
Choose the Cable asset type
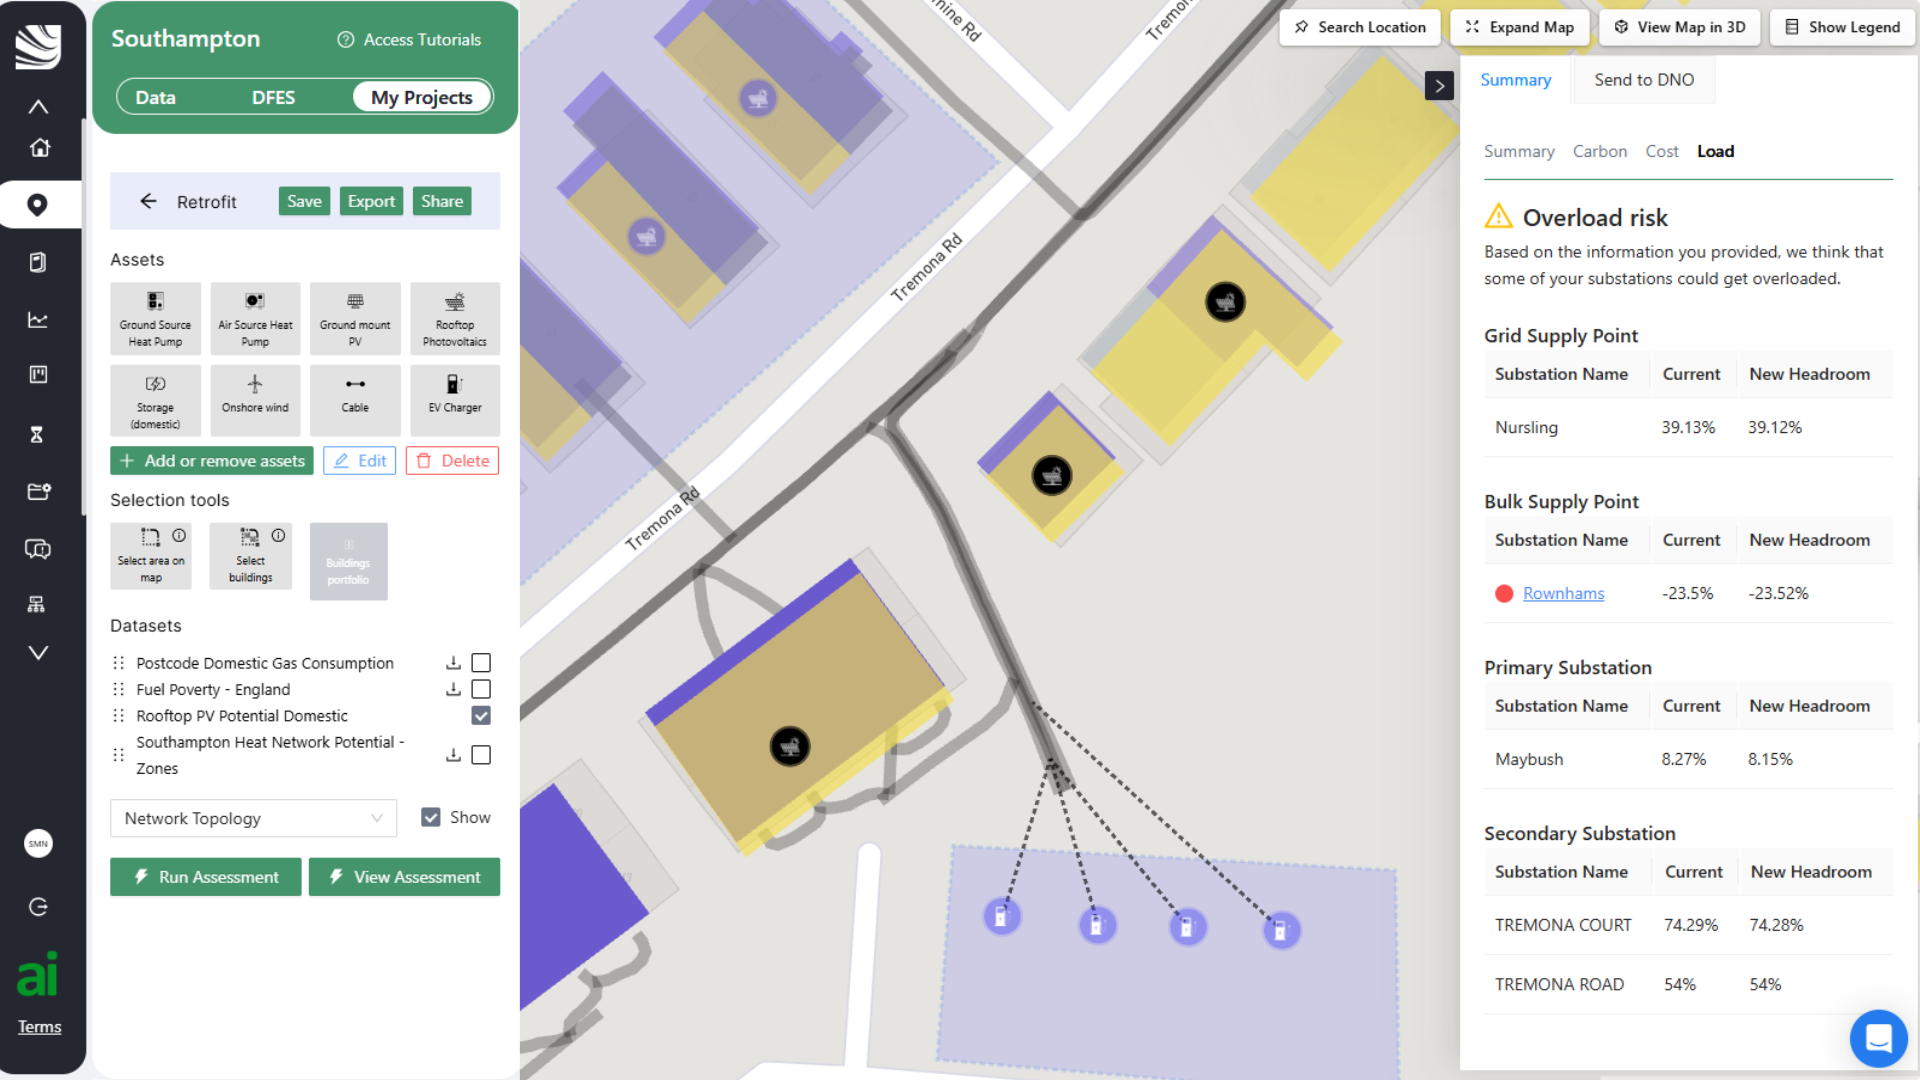coord(355,400)
